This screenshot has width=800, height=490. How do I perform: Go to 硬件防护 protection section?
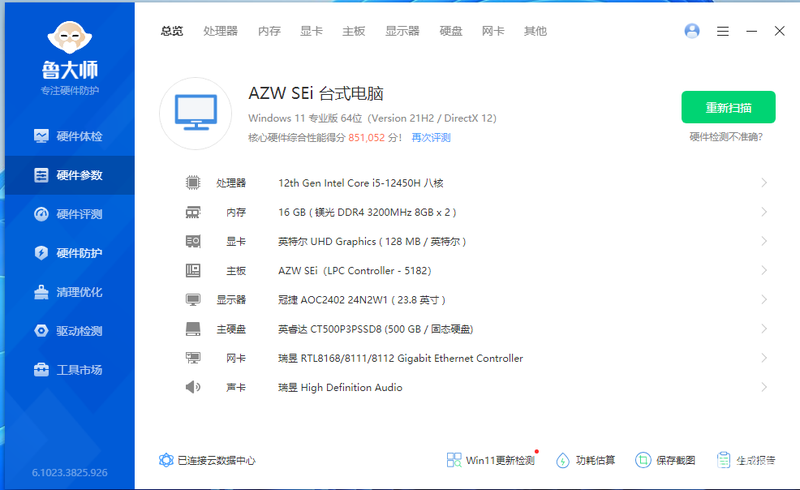click(69, 253)
